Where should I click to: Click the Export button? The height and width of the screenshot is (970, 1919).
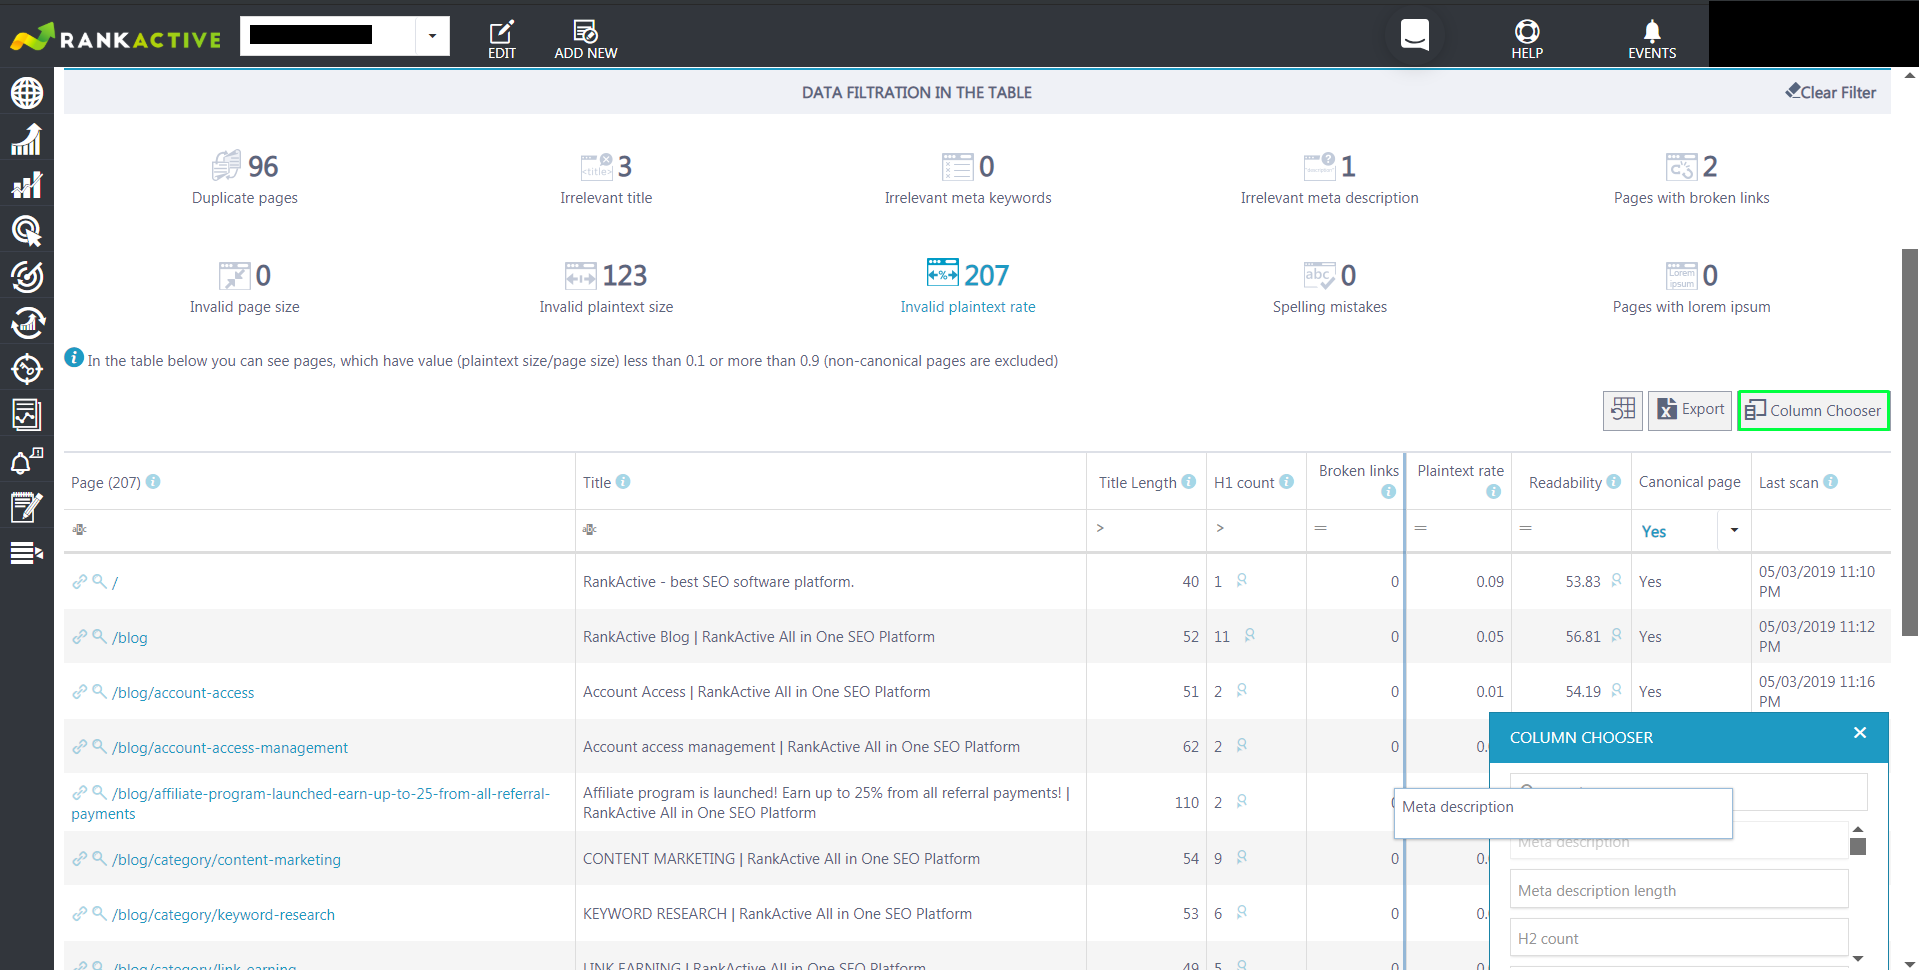coord(1690,410)
